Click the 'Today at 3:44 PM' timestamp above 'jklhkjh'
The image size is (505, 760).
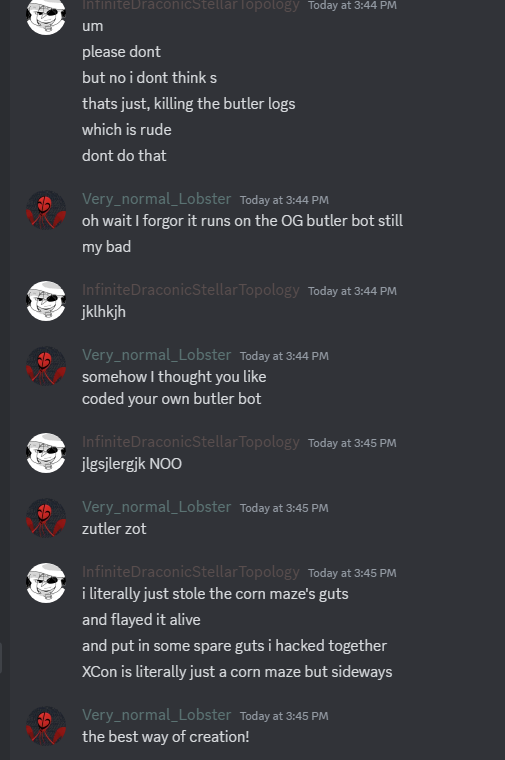[352, 291]
